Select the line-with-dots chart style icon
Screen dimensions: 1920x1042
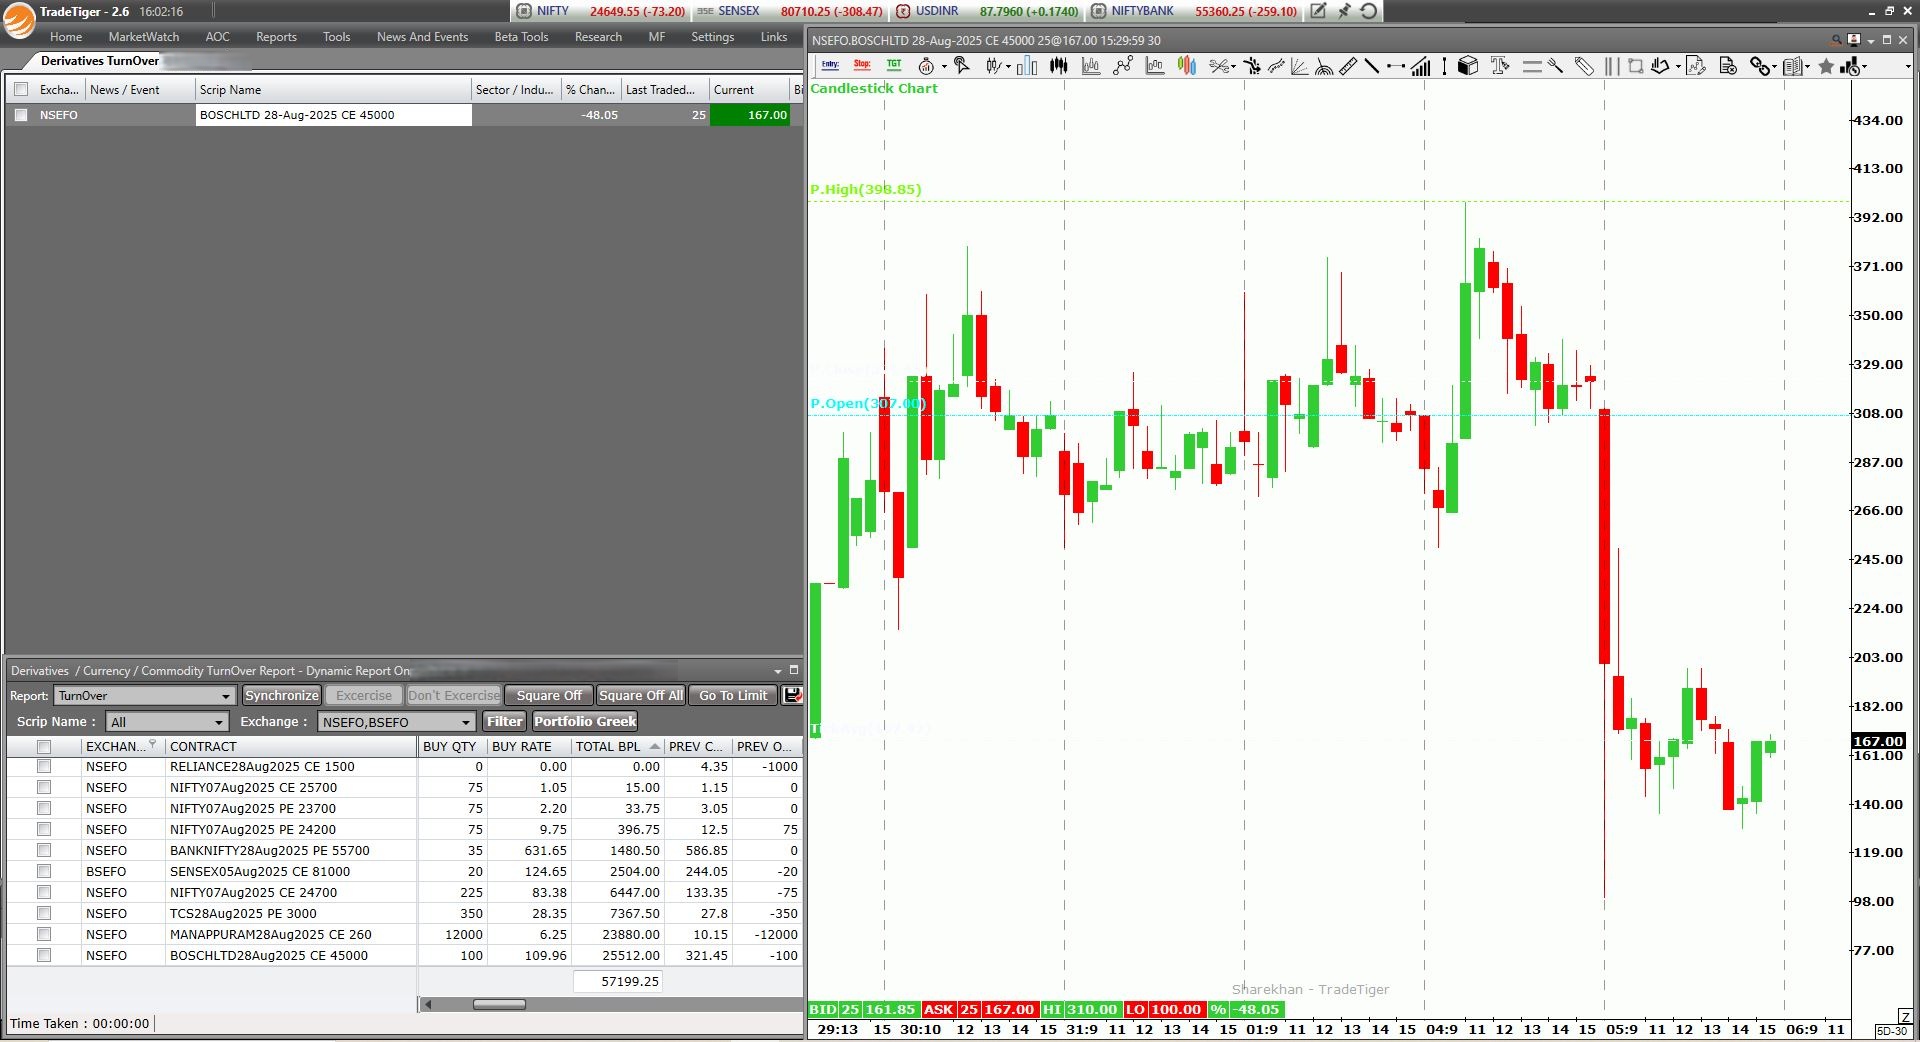[1123, 66]
